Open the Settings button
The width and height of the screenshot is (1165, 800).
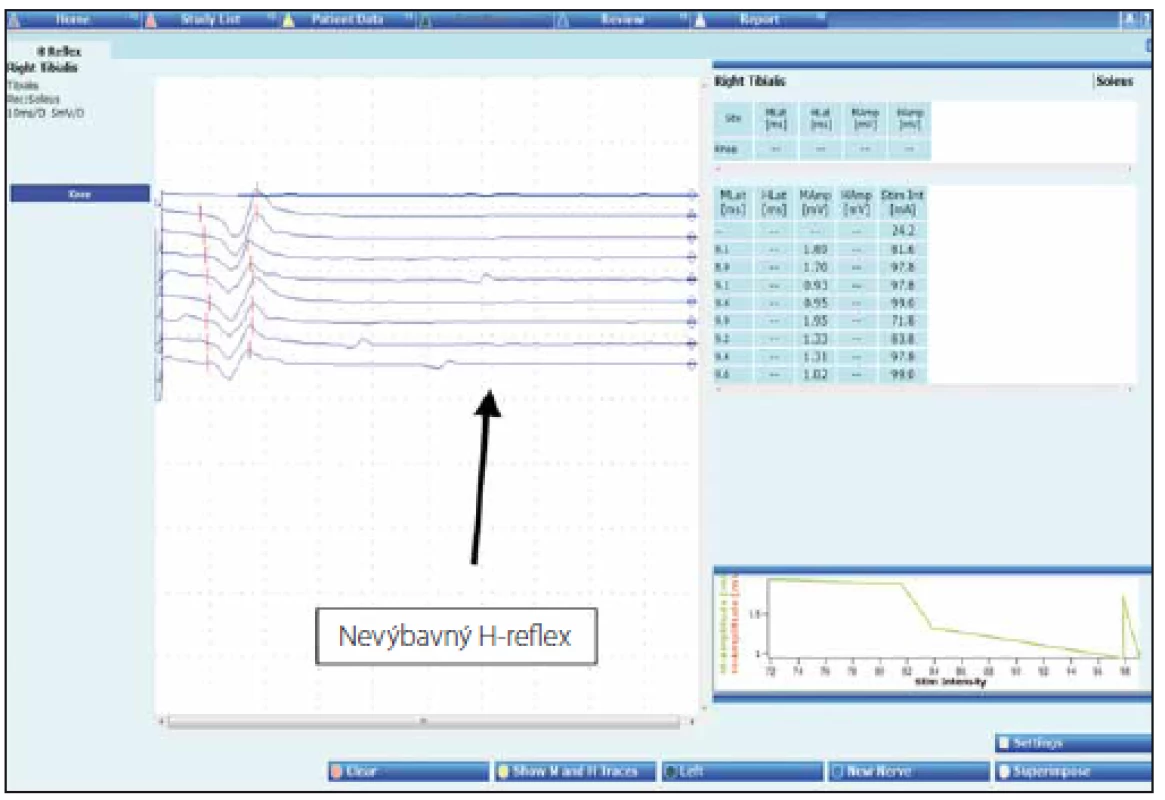pos(1074,743)
